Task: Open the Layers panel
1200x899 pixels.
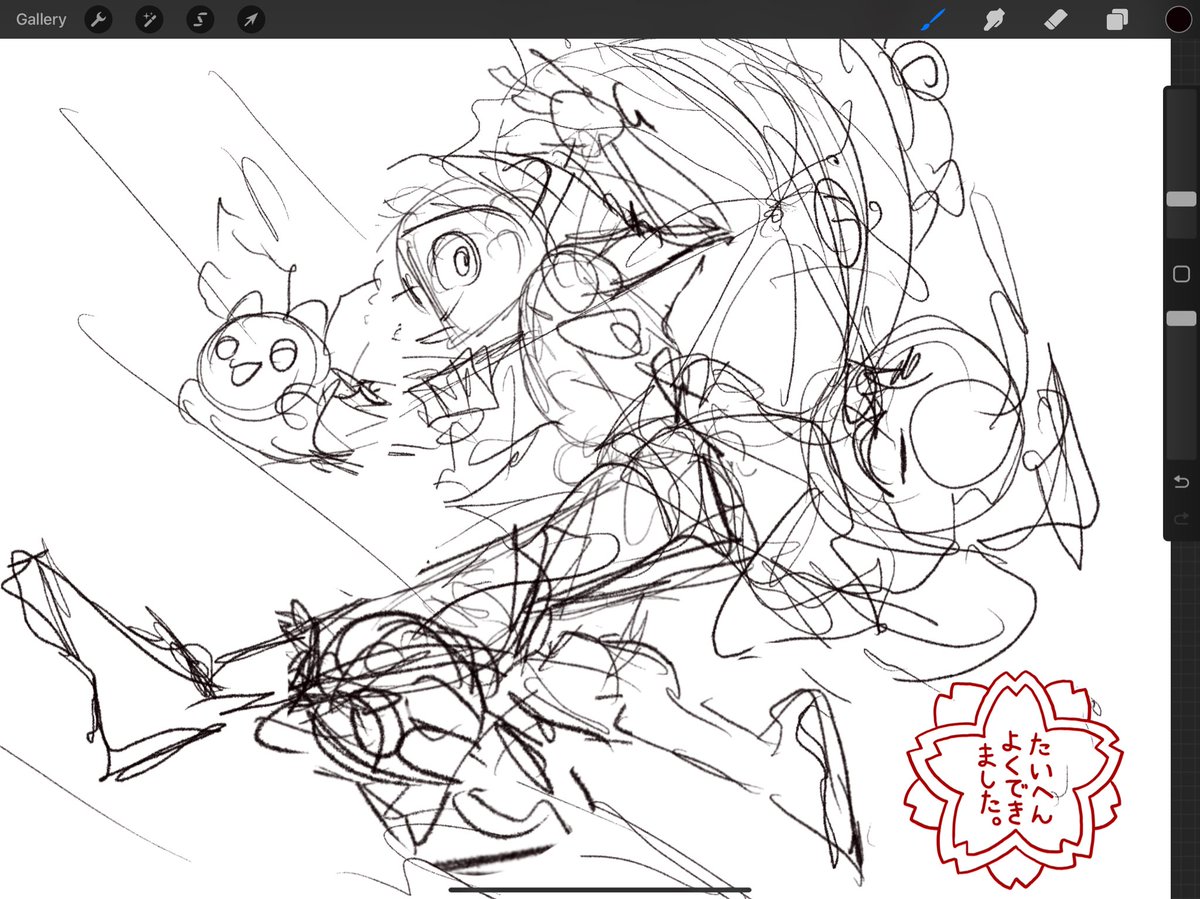Action: (x=1118, y=19)
